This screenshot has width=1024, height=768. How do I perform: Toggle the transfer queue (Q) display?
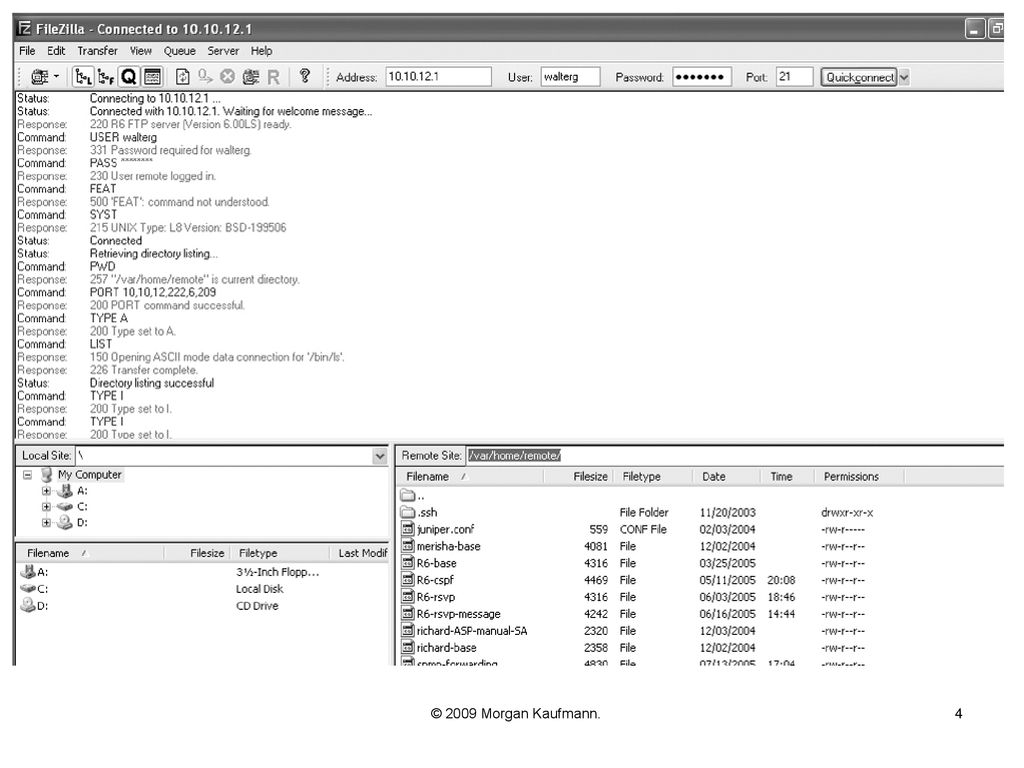pyautogui.click(x=129, y=77)
